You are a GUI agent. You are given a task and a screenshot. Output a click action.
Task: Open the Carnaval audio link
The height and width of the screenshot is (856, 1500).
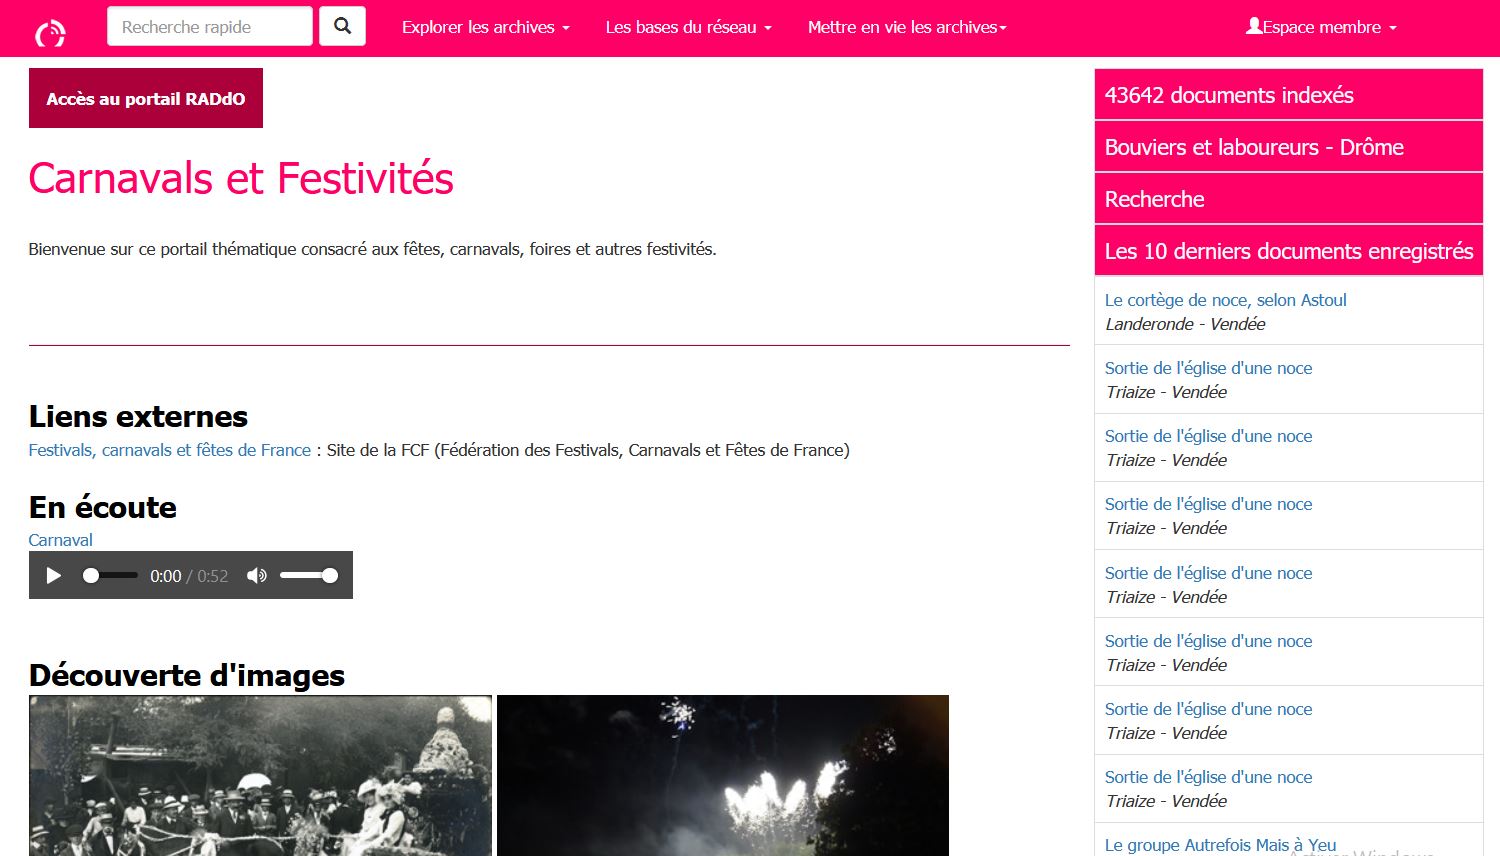point(60,540)
